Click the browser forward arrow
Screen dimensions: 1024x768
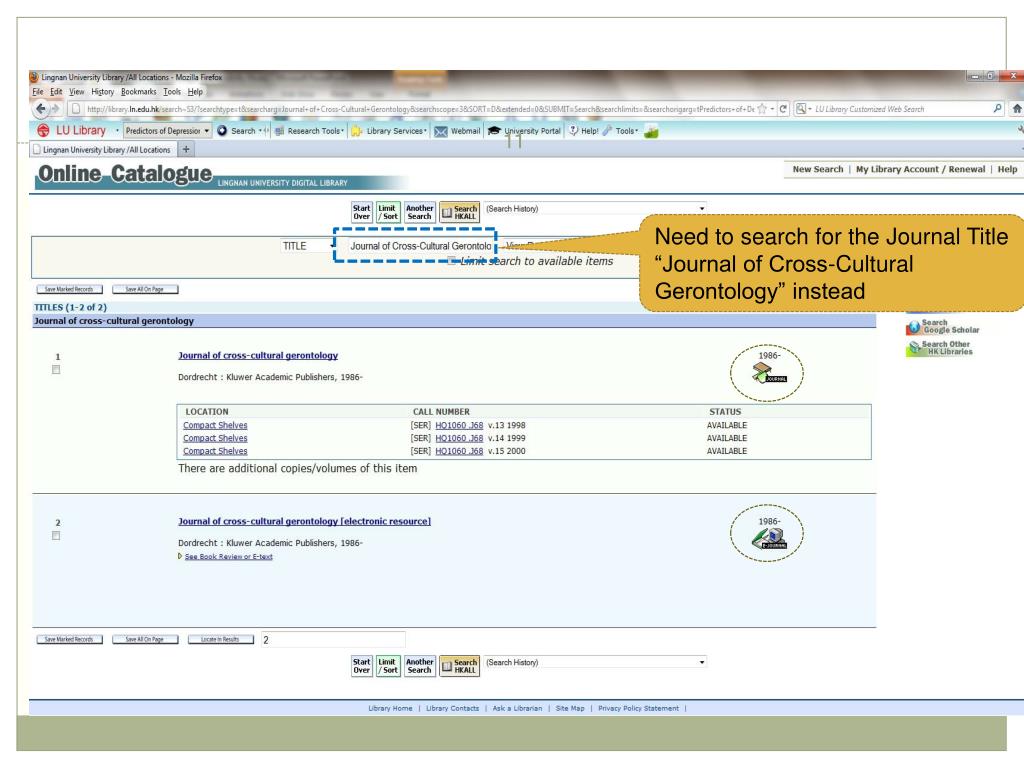(x=56, y=109)
